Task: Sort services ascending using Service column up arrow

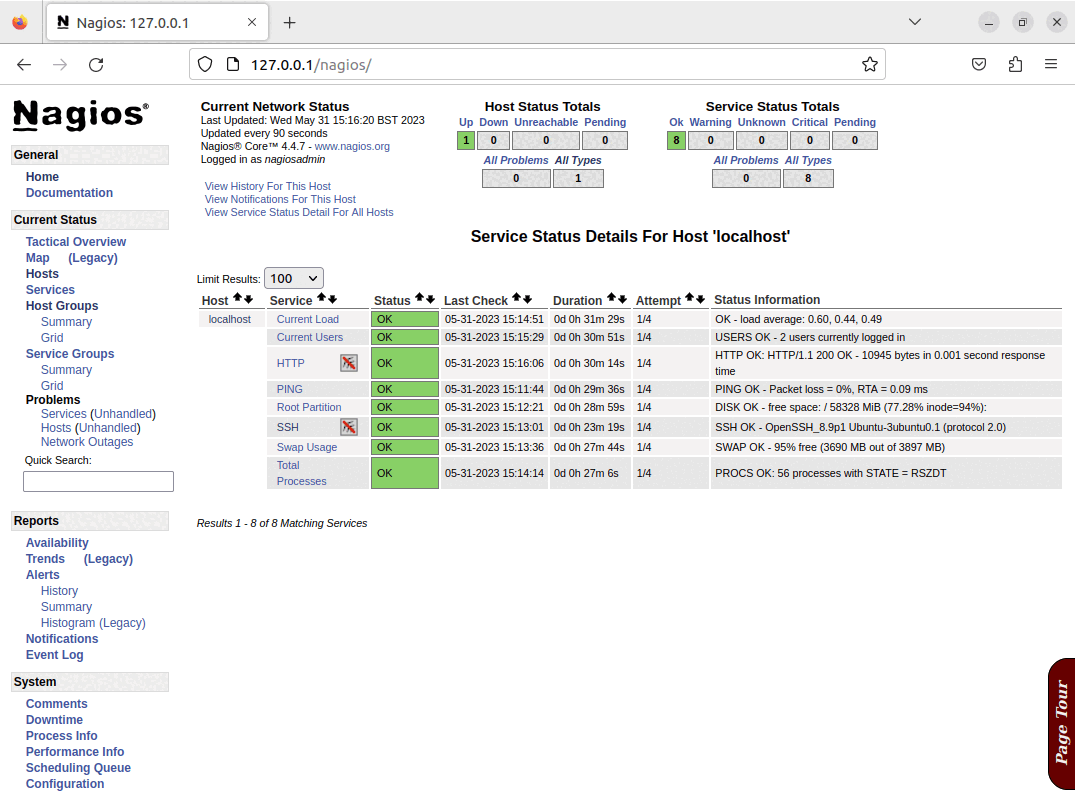Action: pyautogui.click(x=323, y=298)
